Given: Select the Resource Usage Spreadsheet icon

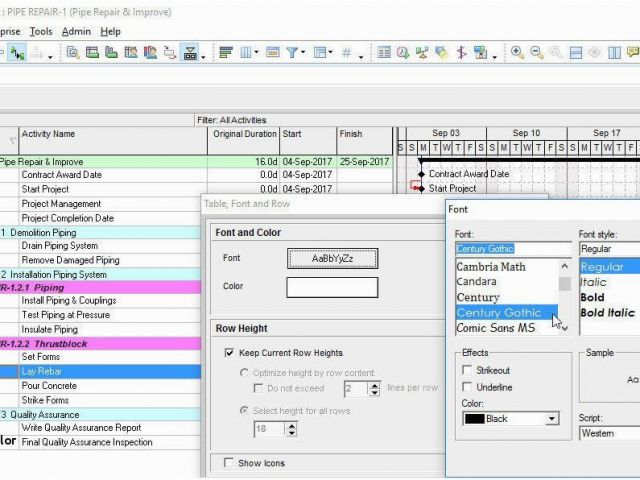Looking at the screenshot, I should 131,53.
